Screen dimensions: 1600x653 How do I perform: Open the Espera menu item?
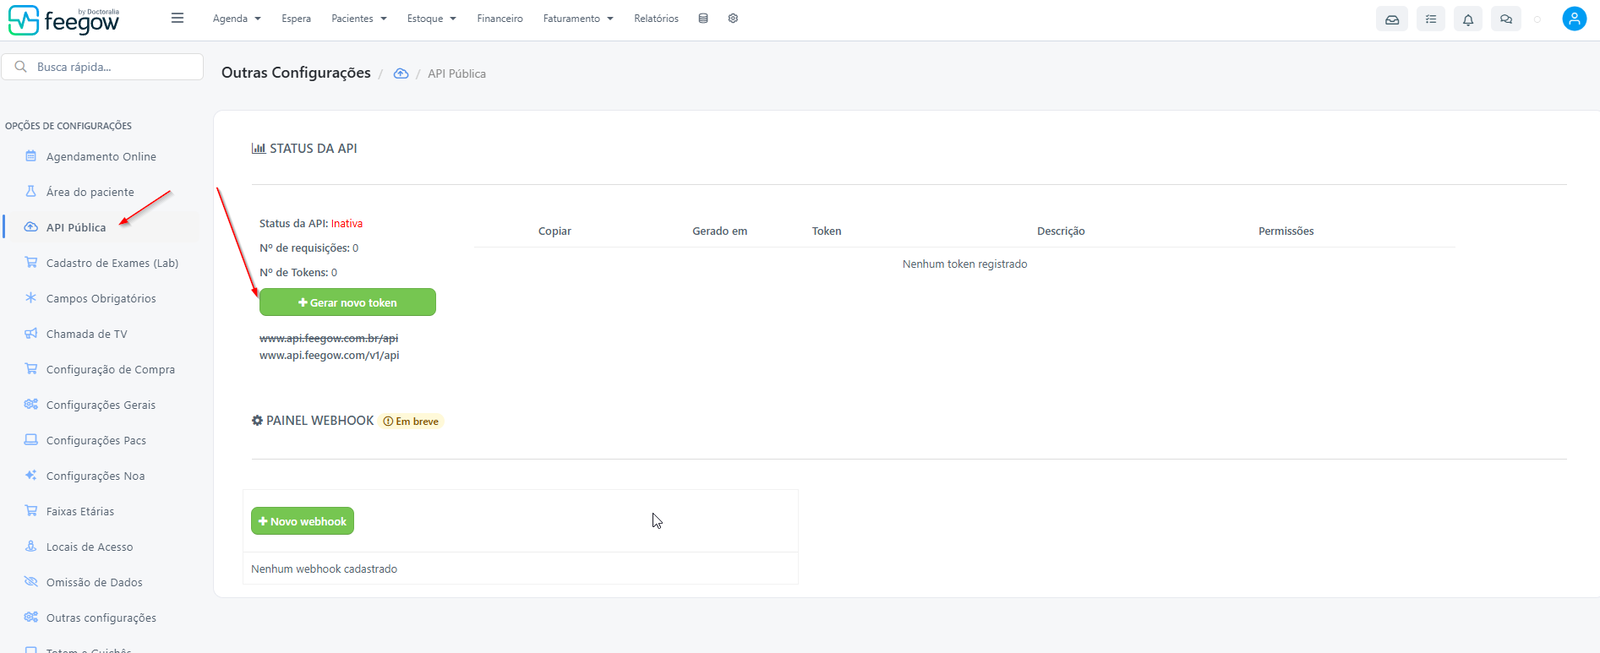(x=296, y=19)
